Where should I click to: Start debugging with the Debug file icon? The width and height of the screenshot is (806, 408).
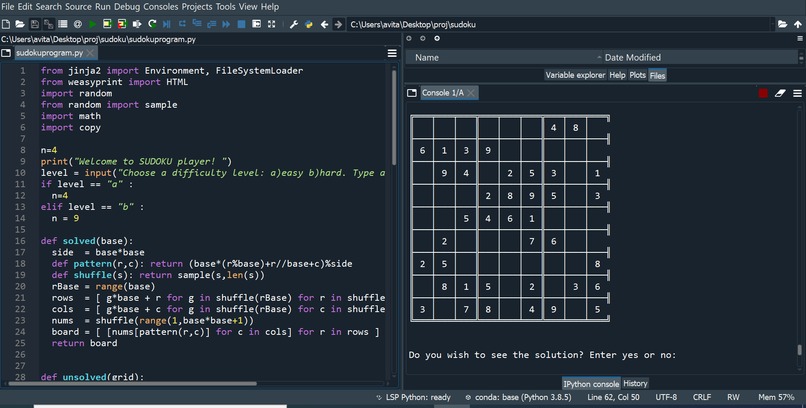pyautogui.click(x=167, y=24)
